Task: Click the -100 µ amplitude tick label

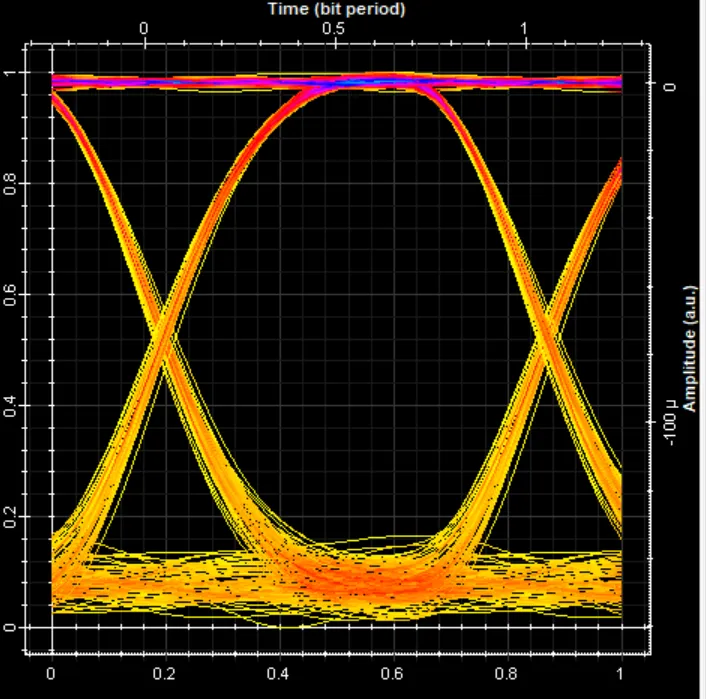Action: coord(670,422)
